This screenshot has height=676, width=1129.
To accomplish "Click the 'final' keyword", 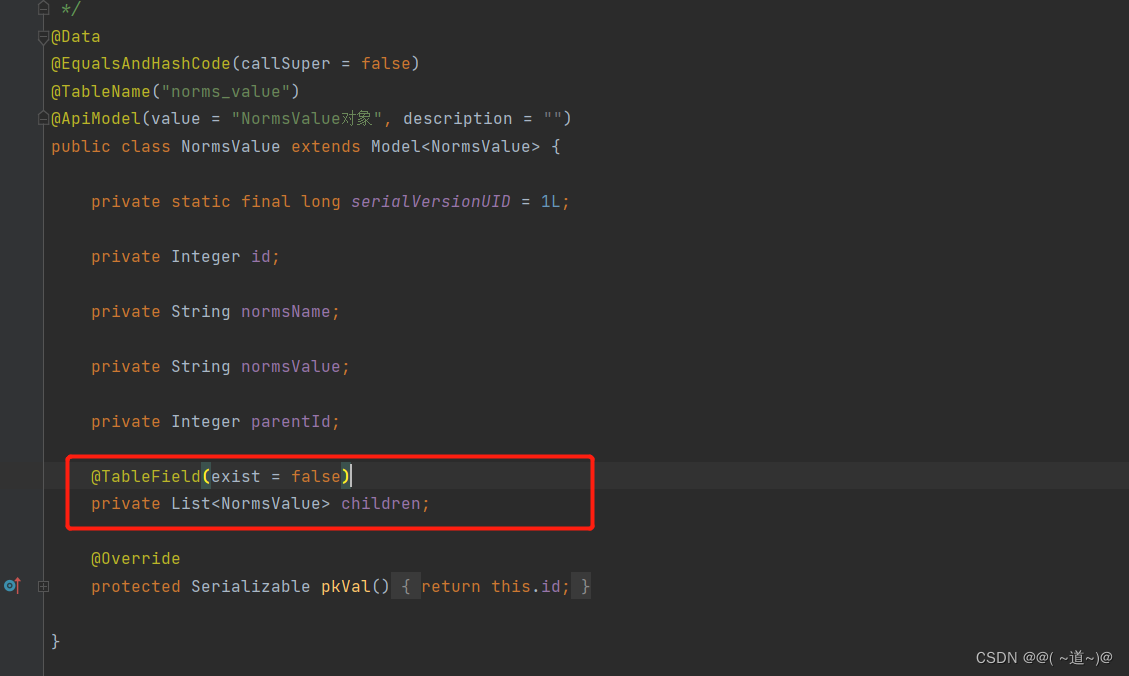I will coord(265,202).
